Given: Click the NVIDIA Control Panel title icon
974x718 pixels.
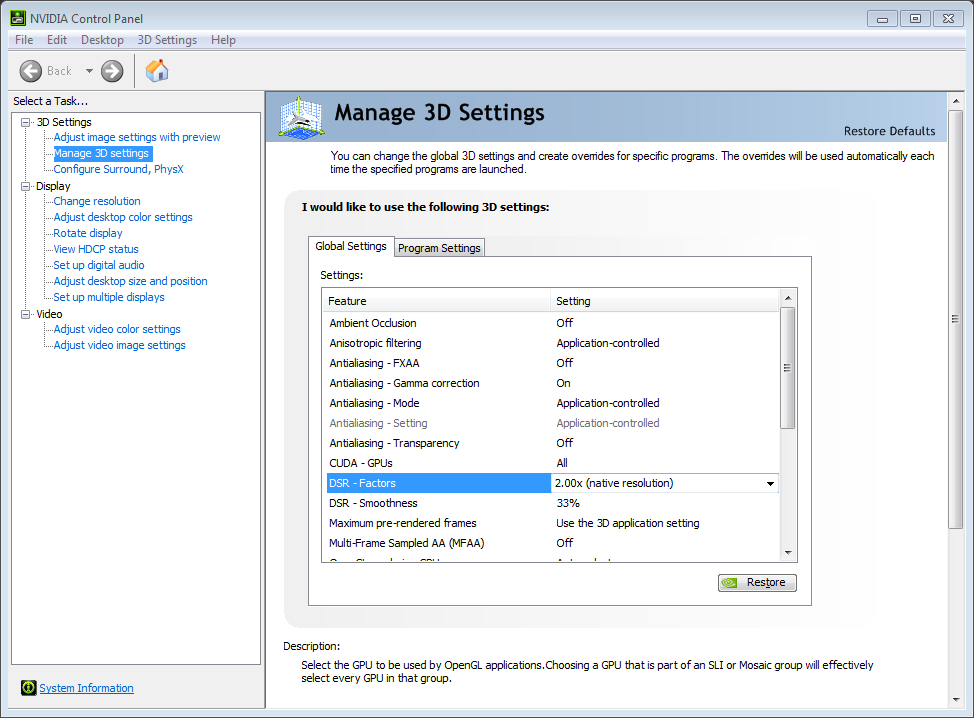Looking at the screenshot, I should coord(18,18).
